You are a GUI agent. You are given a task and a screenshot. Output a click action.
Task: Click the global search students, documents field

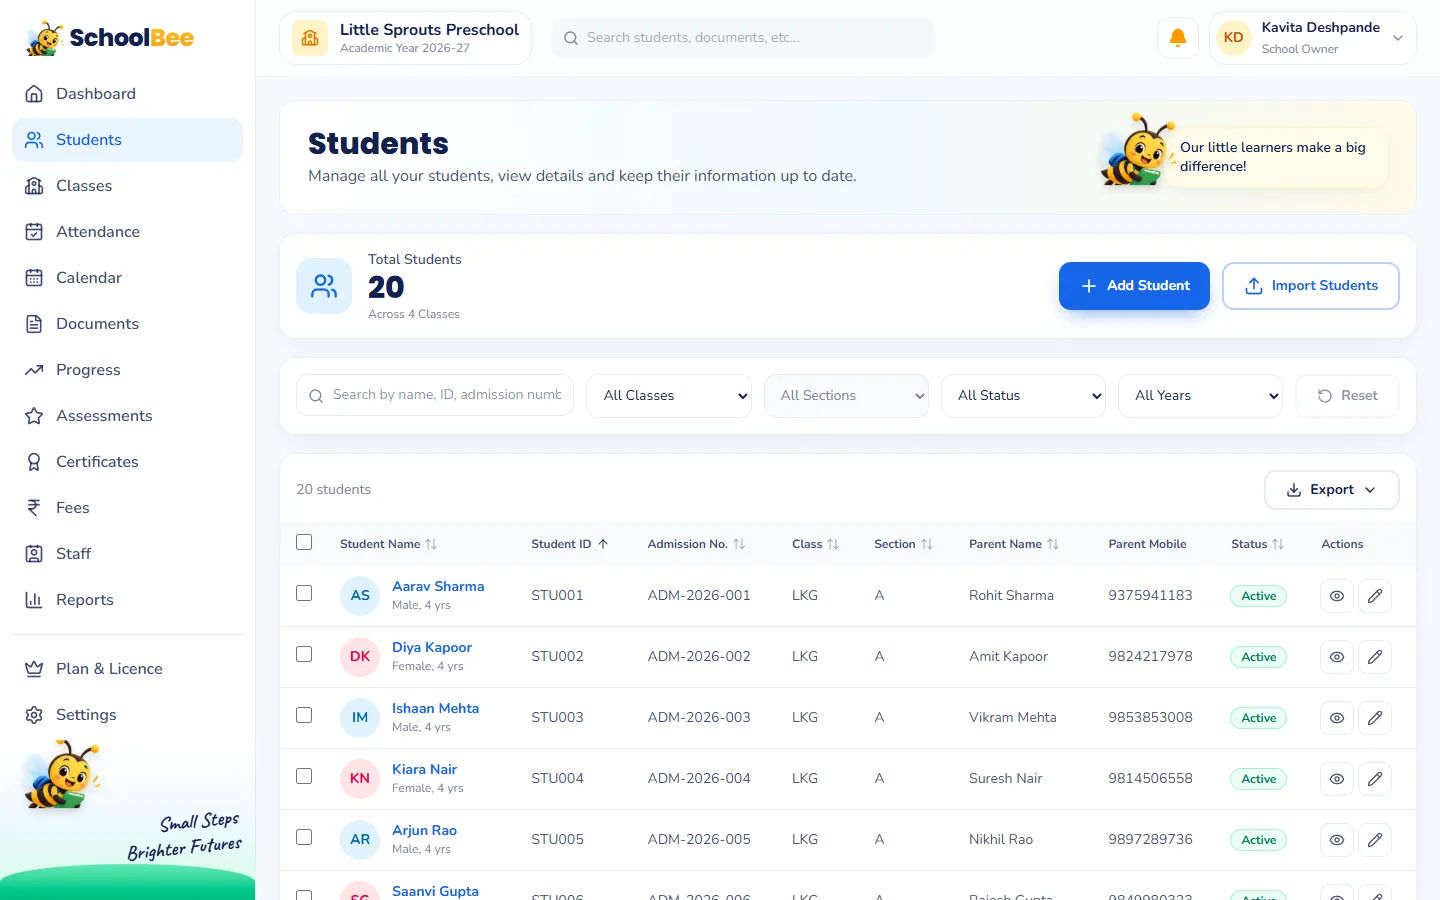742,38
